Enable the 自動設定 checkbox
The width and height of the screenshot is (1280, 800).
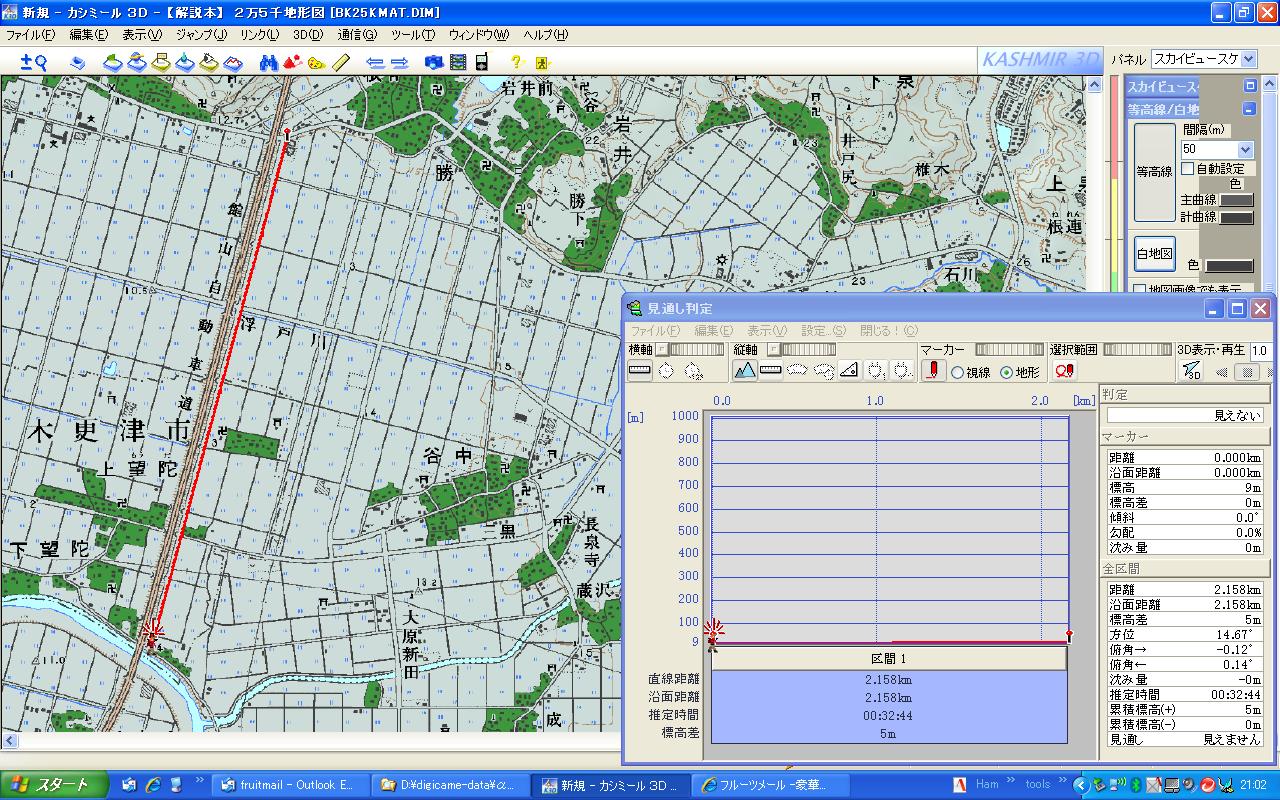[x=1188, y=169]
